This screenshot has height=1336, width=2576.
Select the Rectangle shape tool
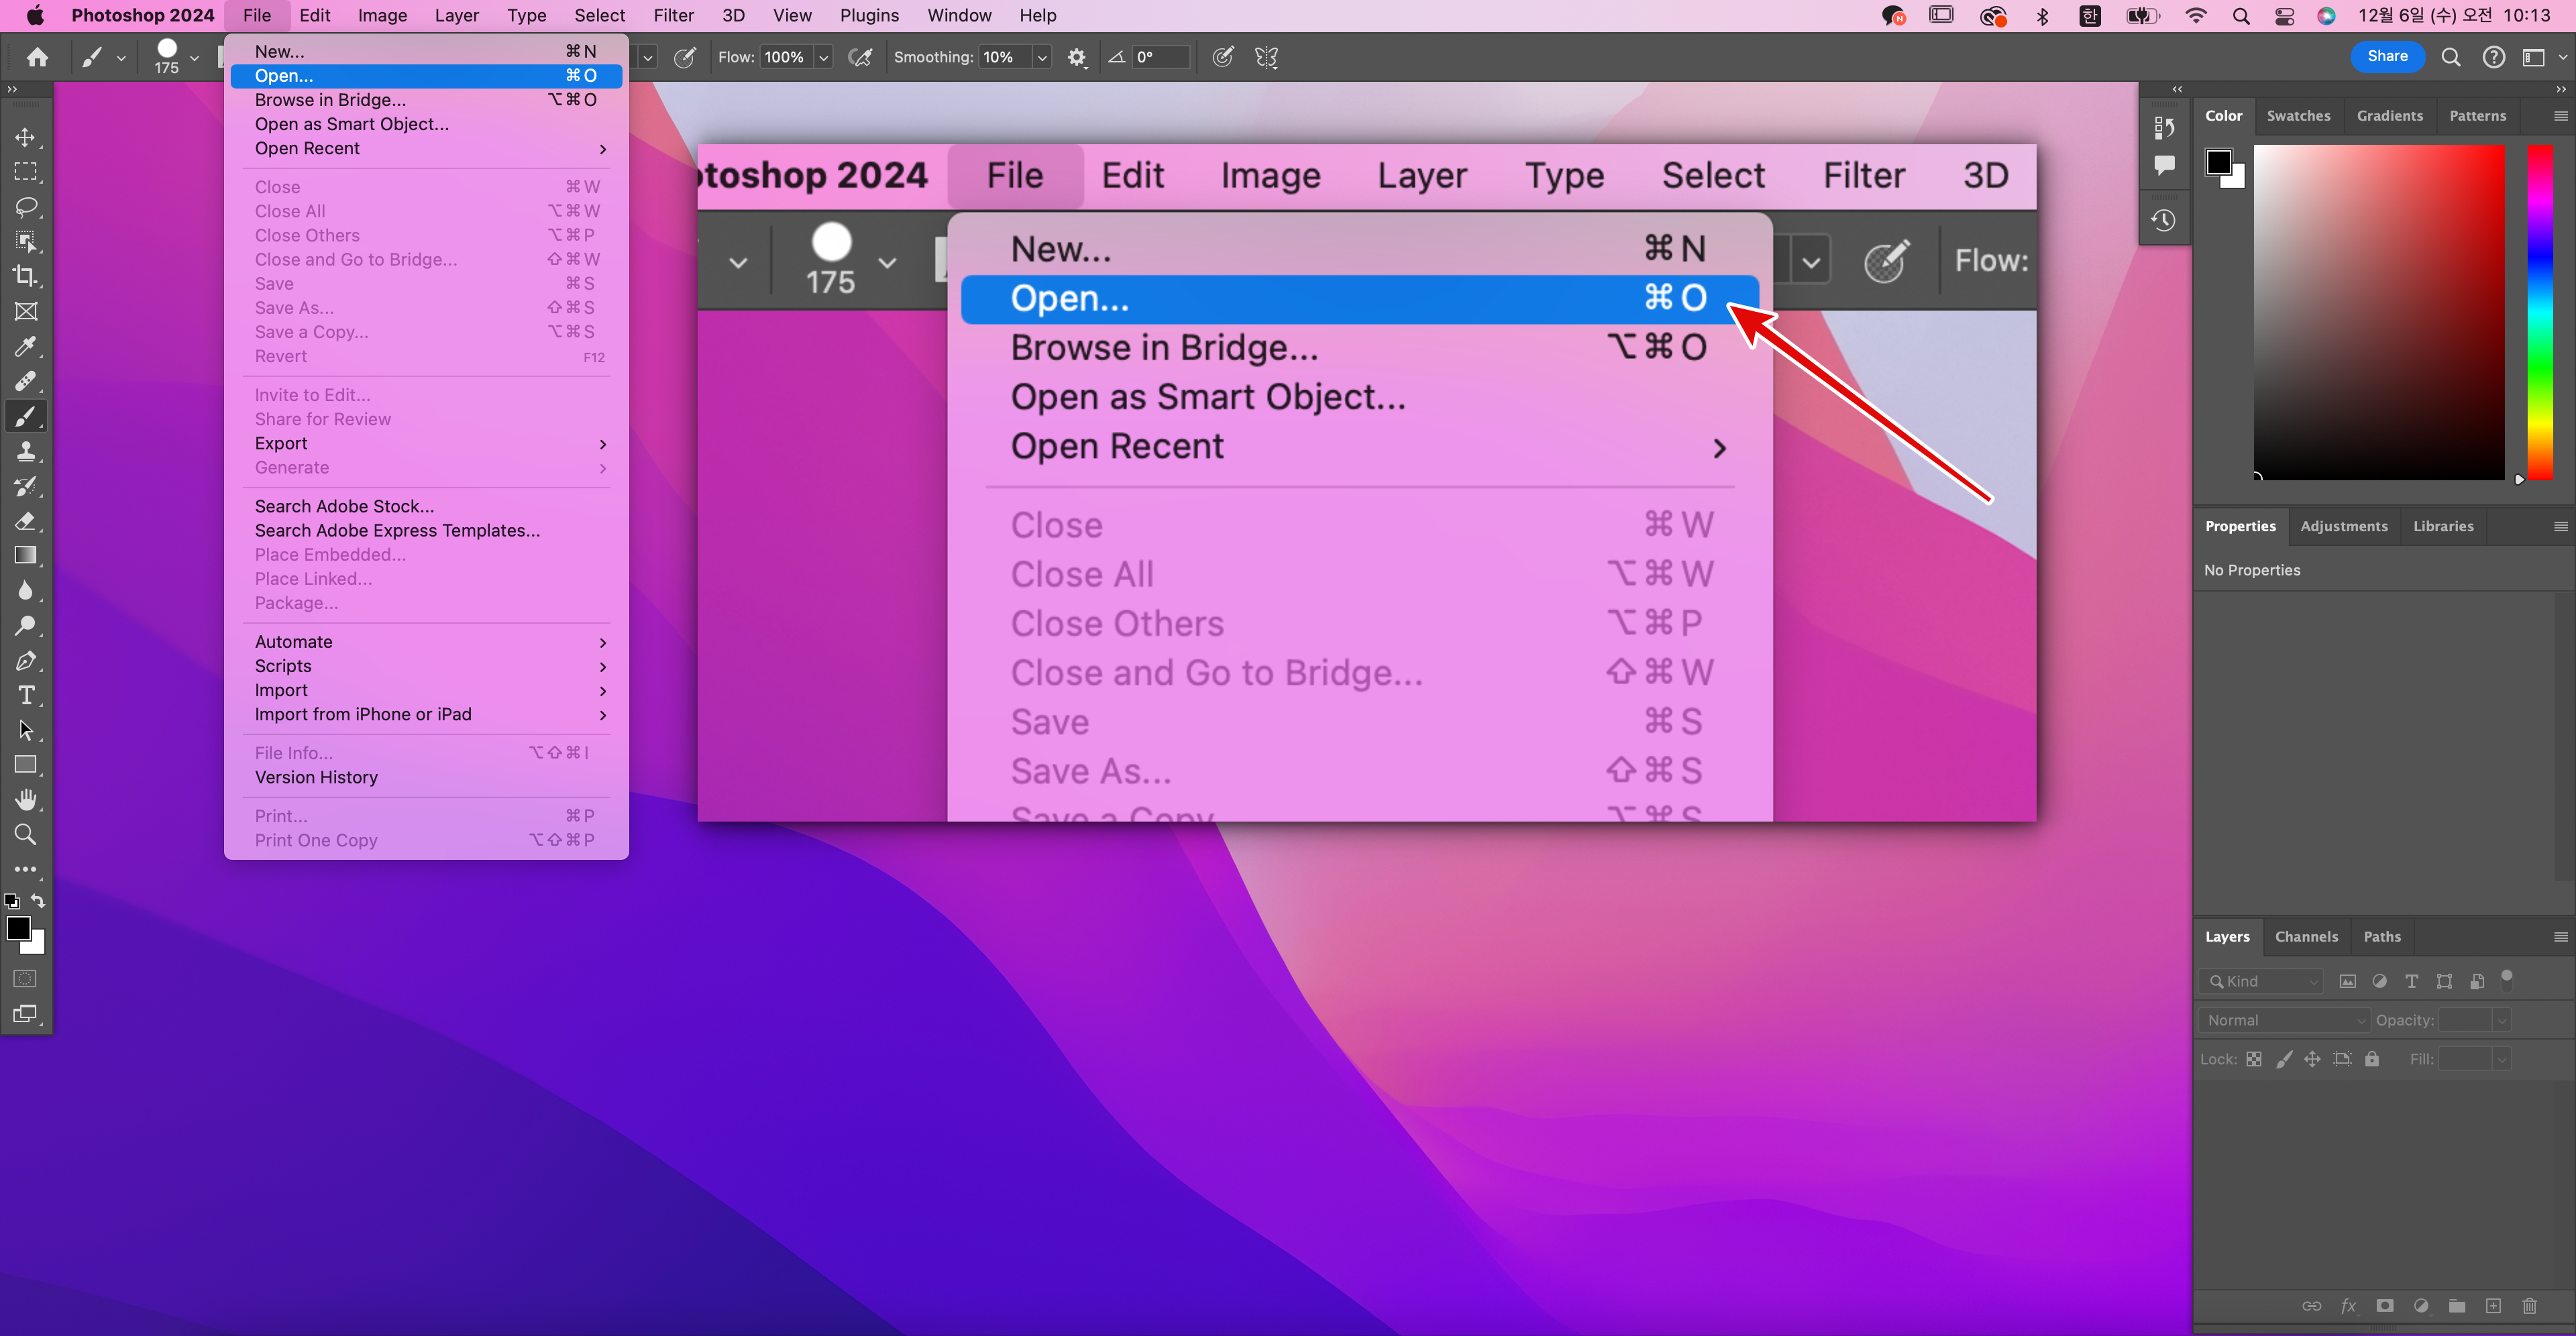coord(26,765)
